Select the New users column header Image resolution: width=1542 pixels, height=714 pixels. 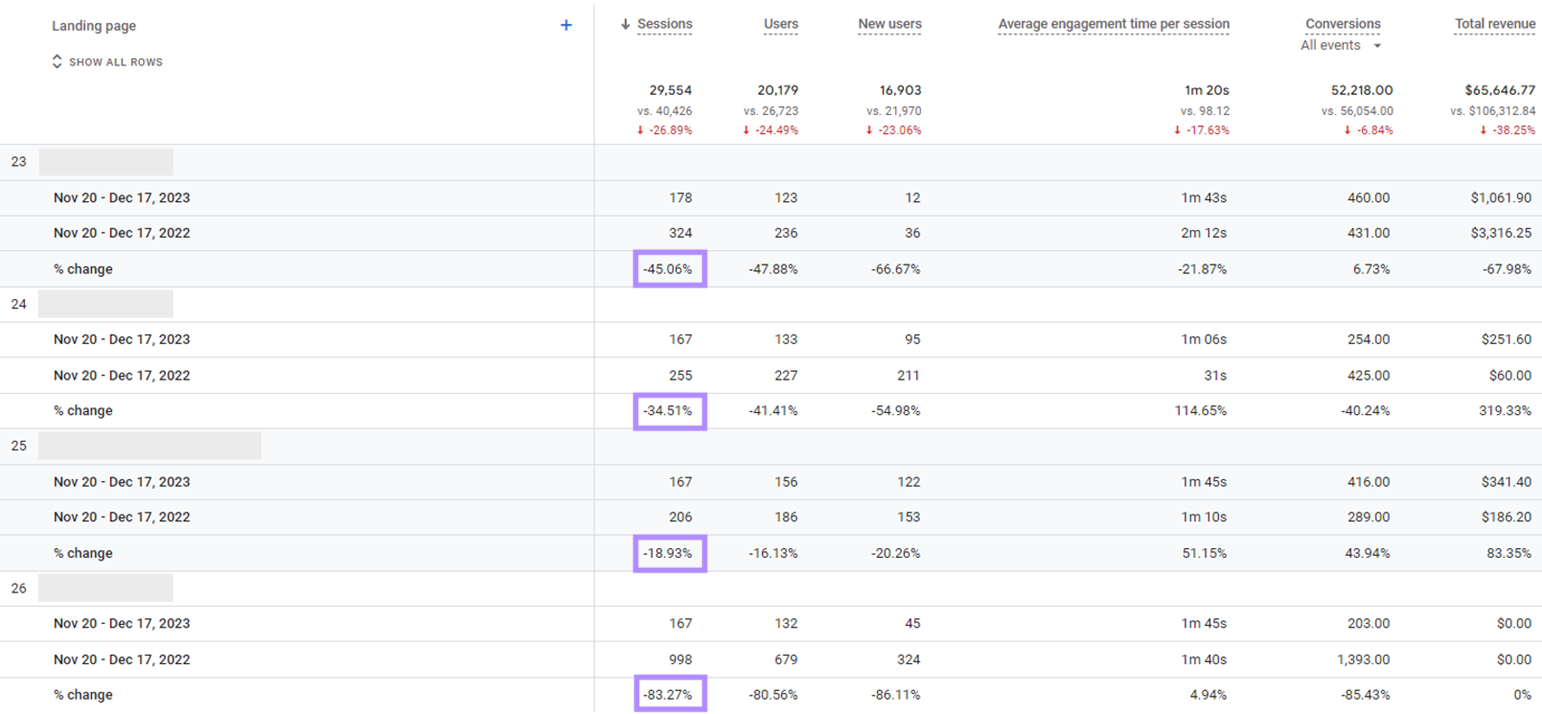pyautogui.click(x=889, y=24)
